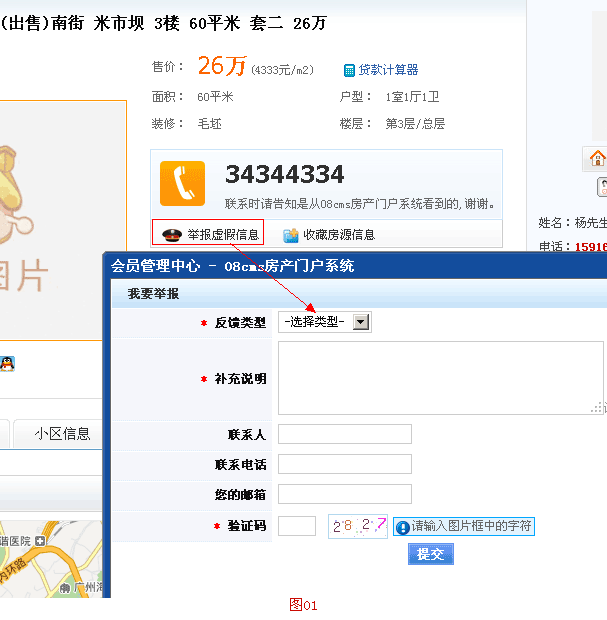This screenshot has width=607, height=620.
Task: Focus the 补充说明 text area
Action: click(440, 377)
